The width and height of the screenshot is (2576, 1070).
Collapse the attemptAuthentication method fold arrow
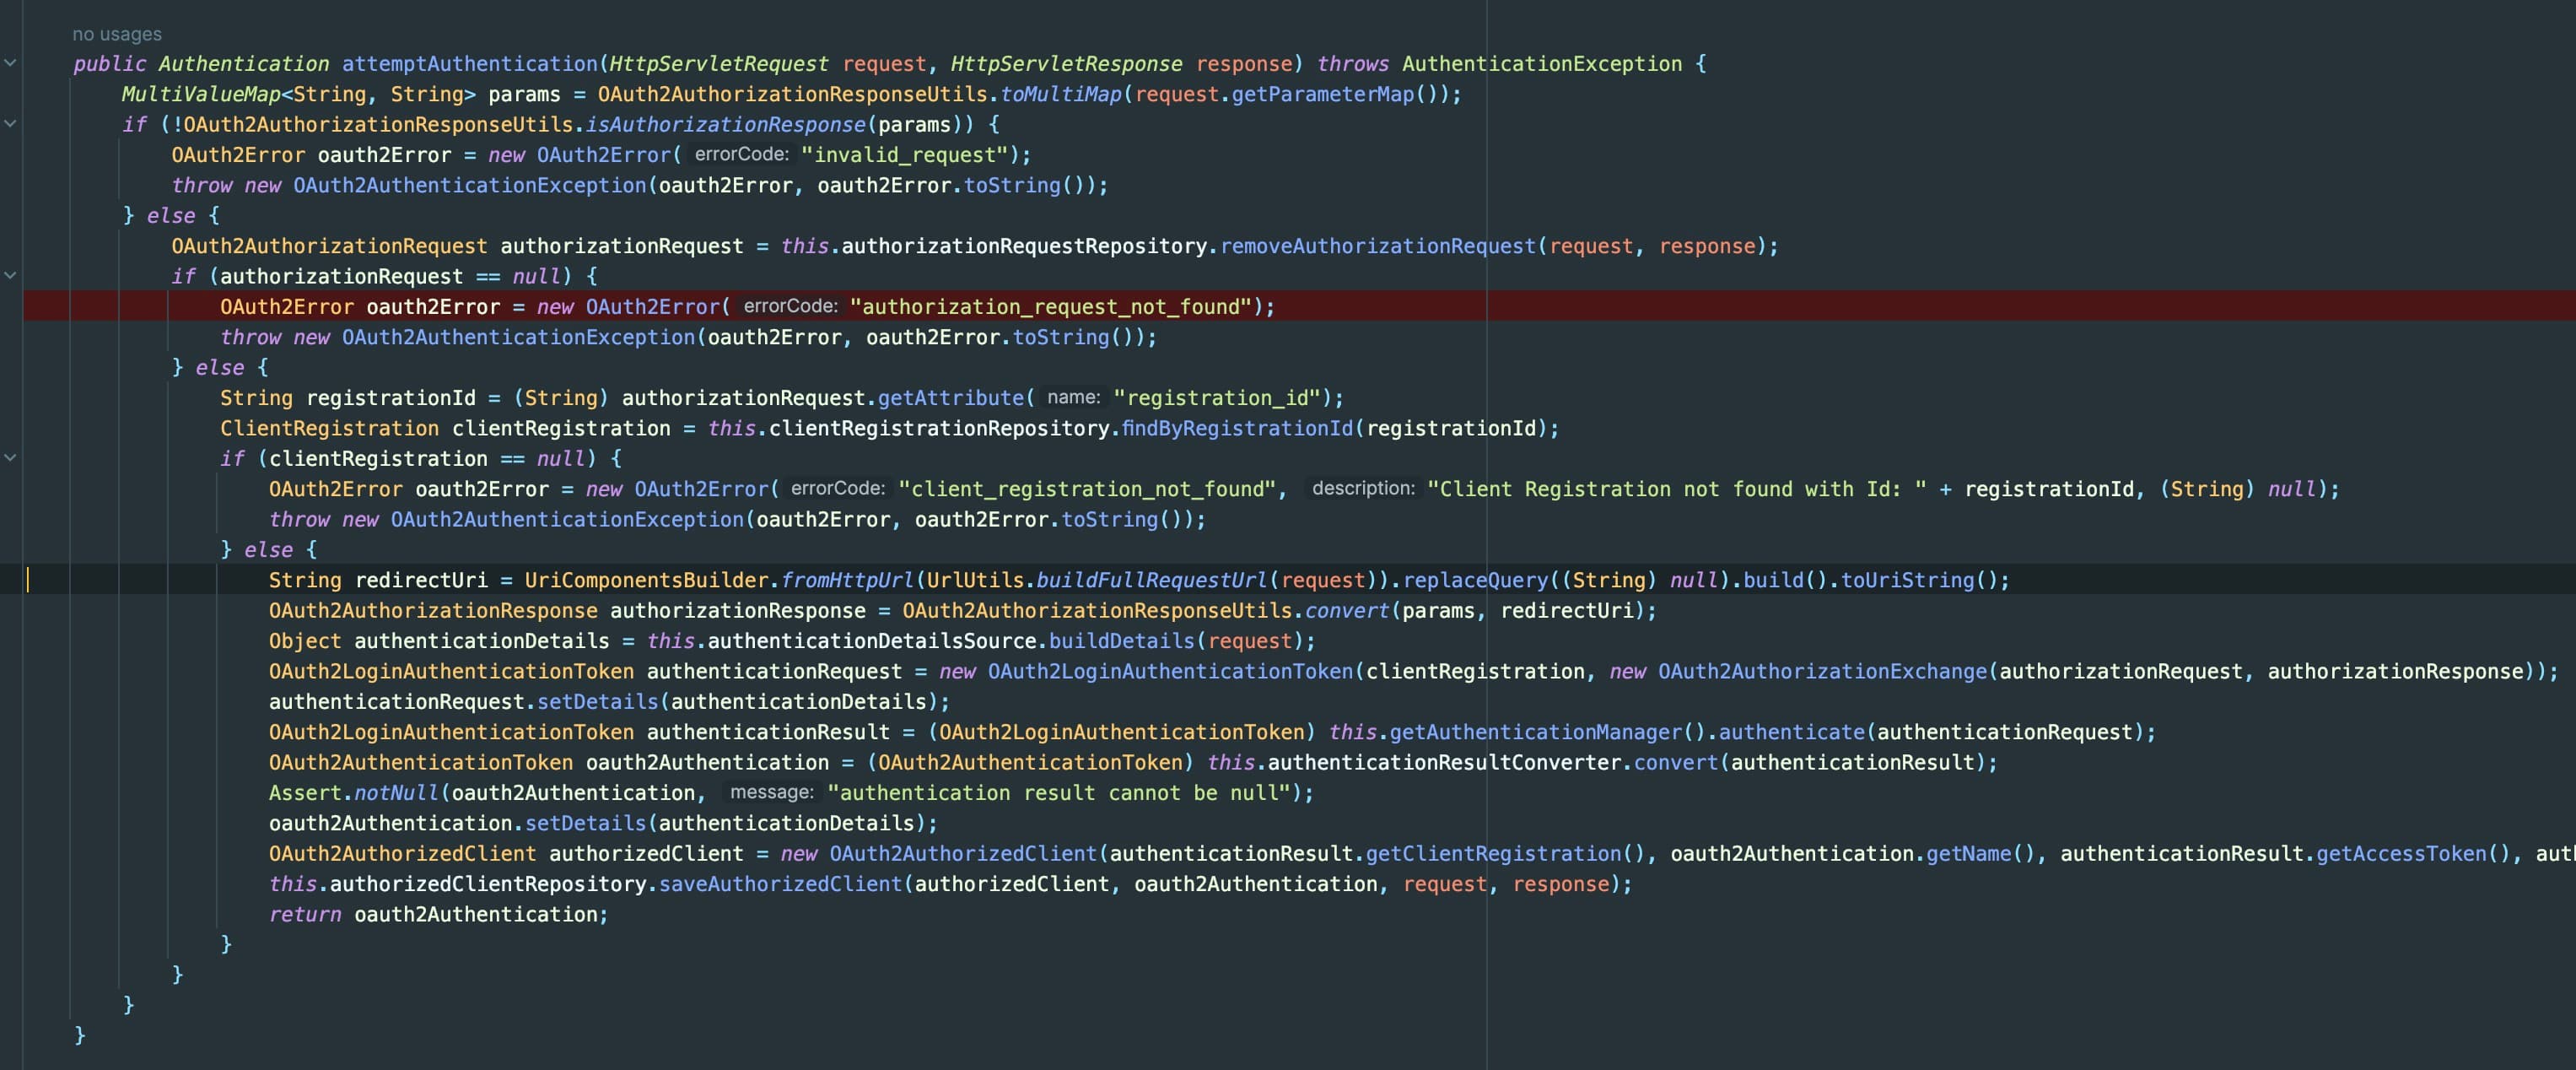pyautogui.click(x=10, y=63)
